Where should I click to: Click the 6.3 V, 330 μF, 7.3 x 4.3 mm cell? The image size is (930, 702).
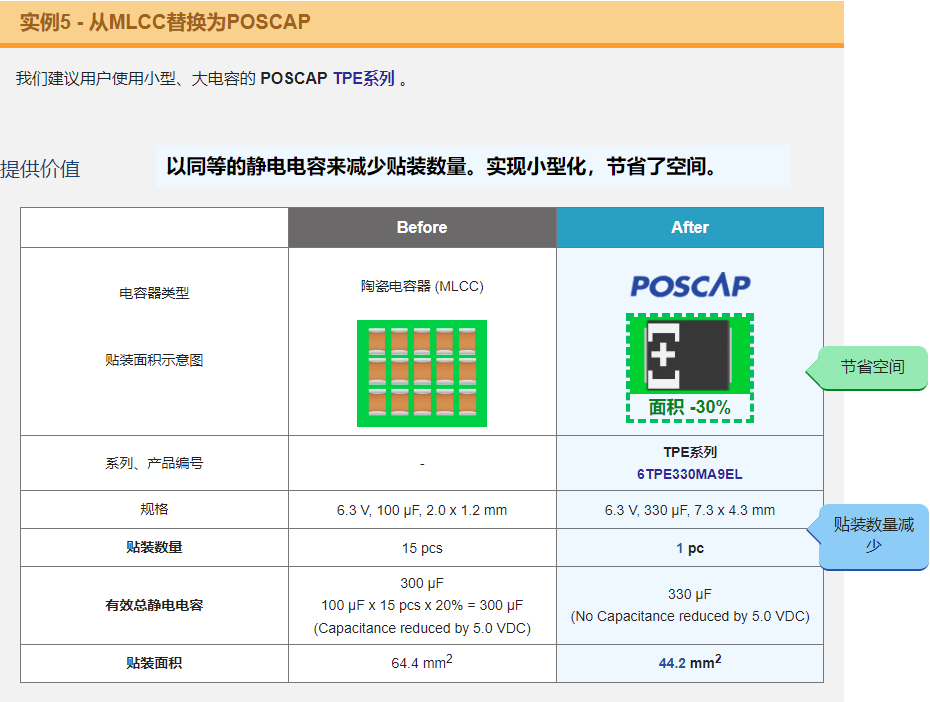pos(690,510)
